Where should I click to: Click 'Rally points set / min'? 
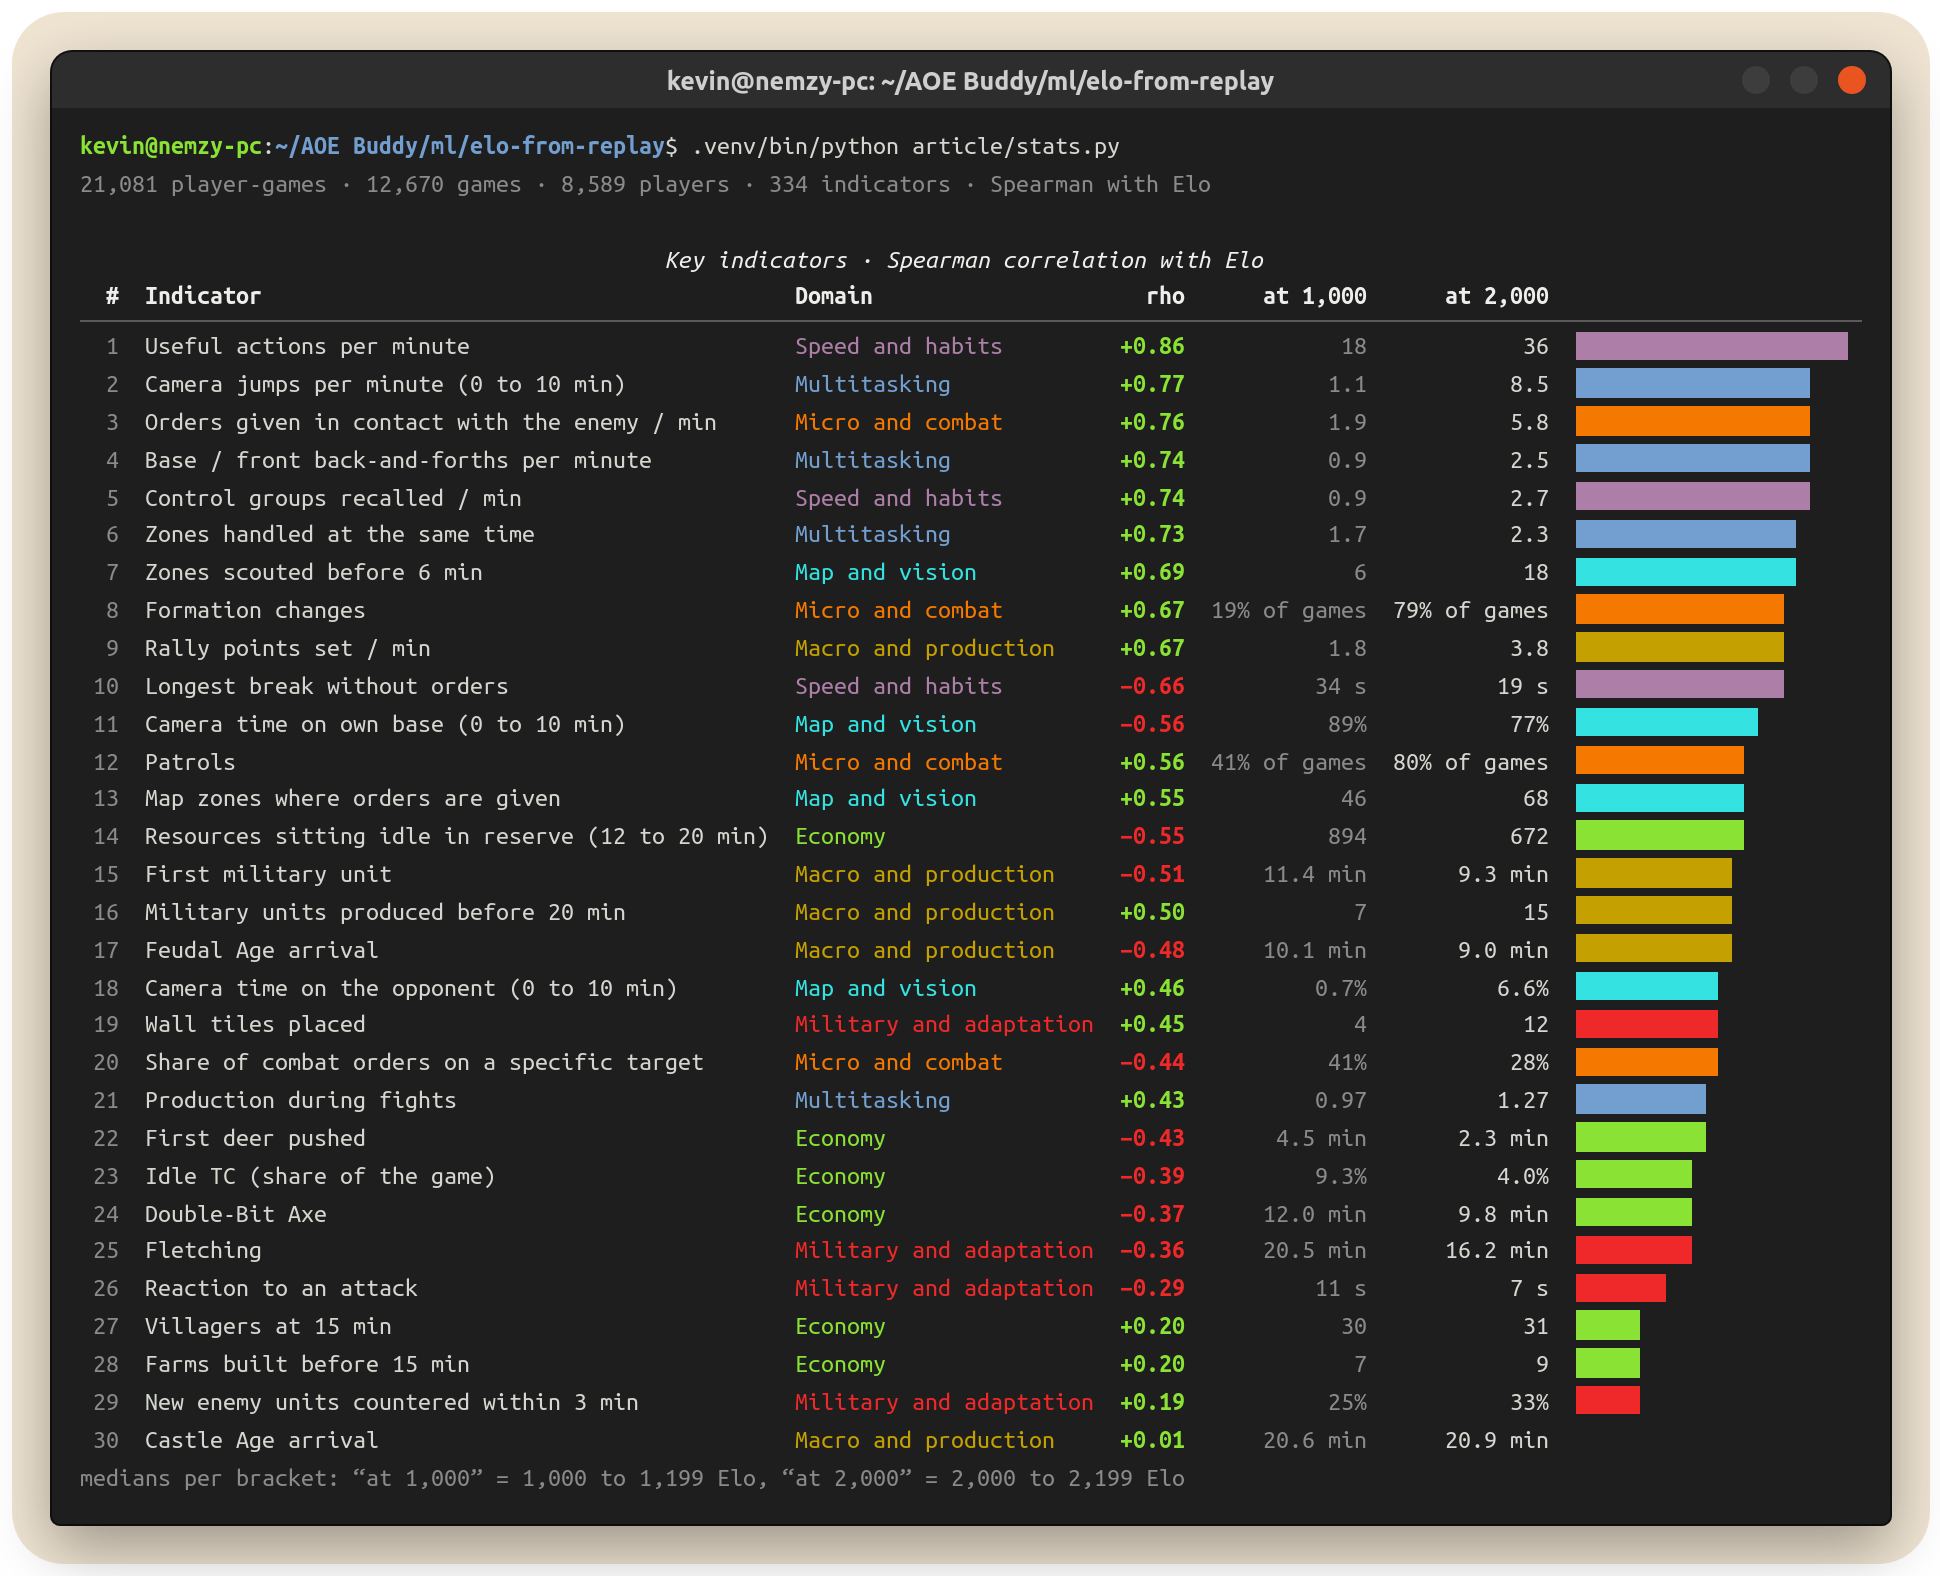pyautogui.click(x=287, y=648)
